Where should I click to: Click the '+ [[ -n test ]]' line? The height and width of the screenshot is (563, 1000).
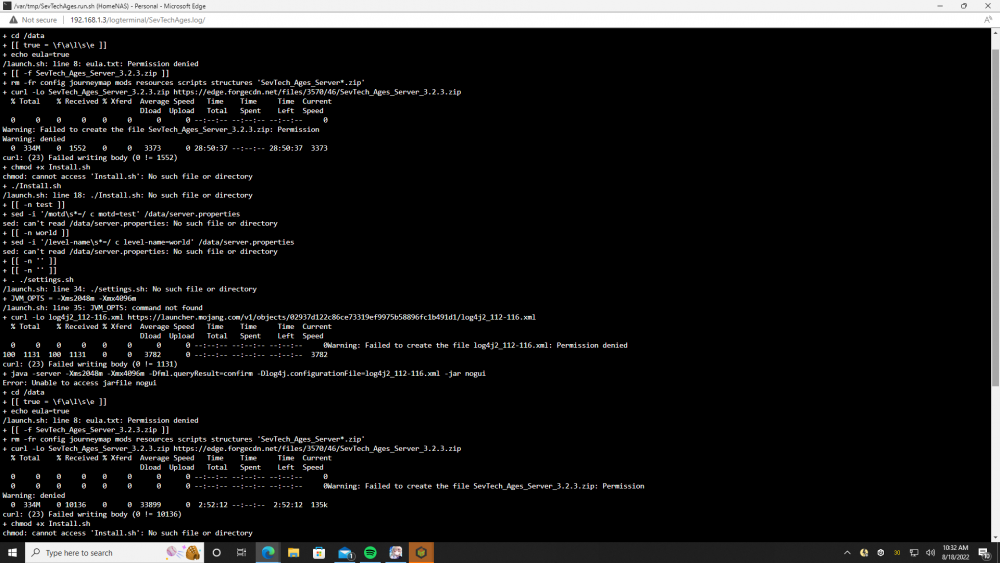pos(34,204)
